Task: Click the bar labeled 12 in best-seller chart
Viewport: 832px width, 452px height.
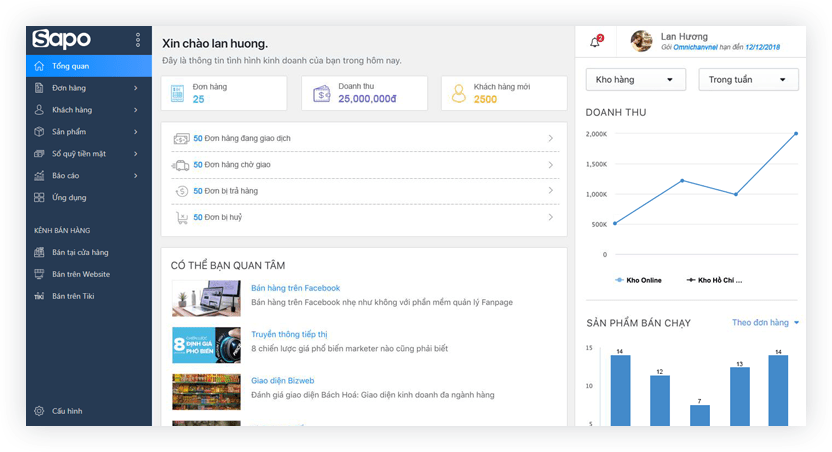Action: tap(660, 401)
